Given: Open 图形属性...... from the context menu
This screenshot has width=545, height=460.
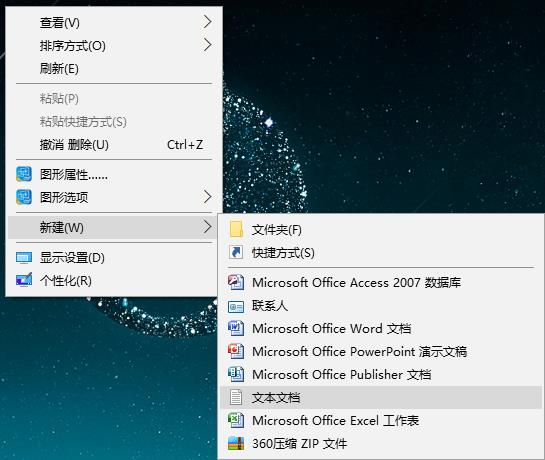Looking at the screenshot, I should (114, 174).
